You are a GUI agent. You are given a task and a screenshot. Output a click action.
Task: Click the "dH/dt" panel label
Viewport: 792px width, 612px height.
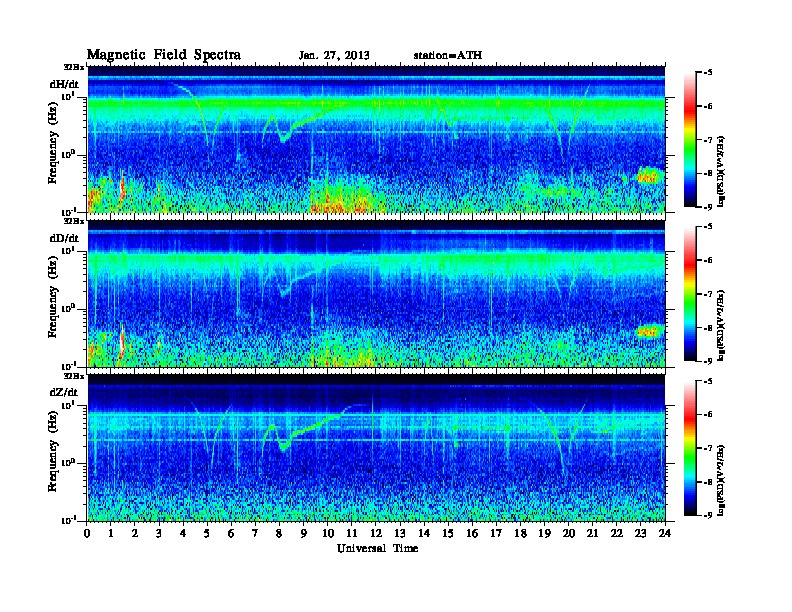(x=64, y=84)
